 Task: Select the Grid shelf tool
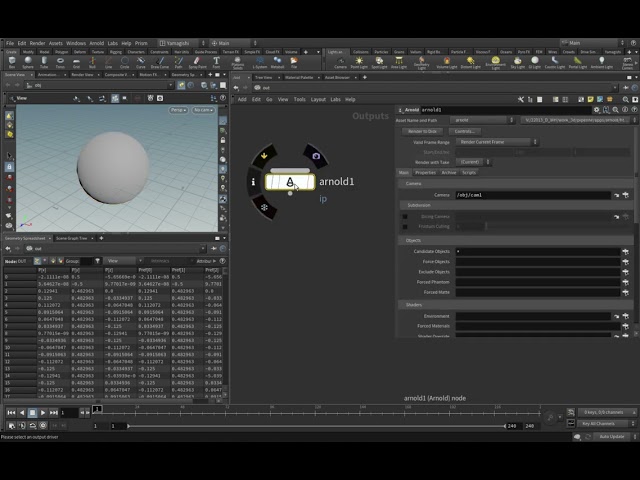tap(76, 62)
